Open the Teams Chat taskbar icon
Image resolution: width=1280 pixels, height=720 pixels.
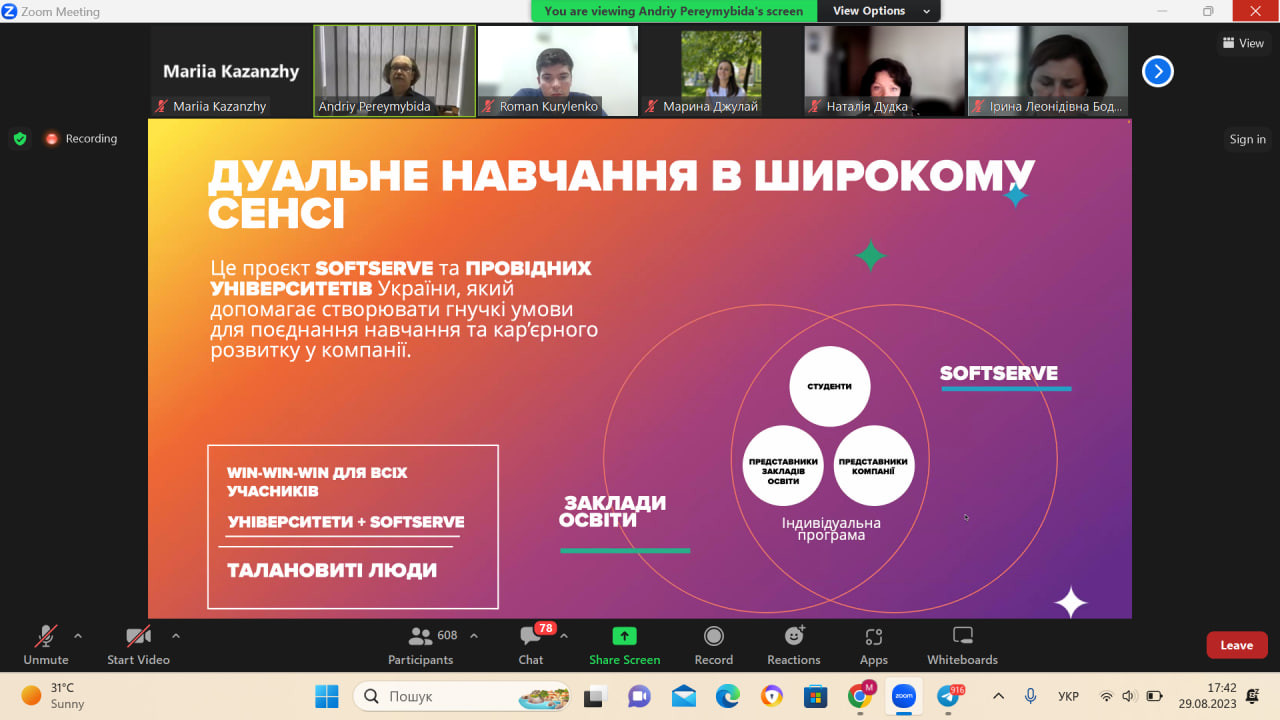coord(639,696)
